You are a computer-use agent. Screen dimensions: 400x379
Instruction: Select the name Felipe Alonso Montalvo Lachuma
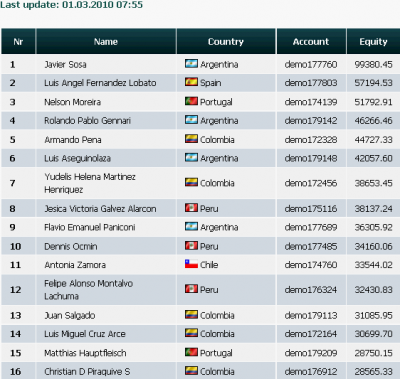[x=89, y=290]
